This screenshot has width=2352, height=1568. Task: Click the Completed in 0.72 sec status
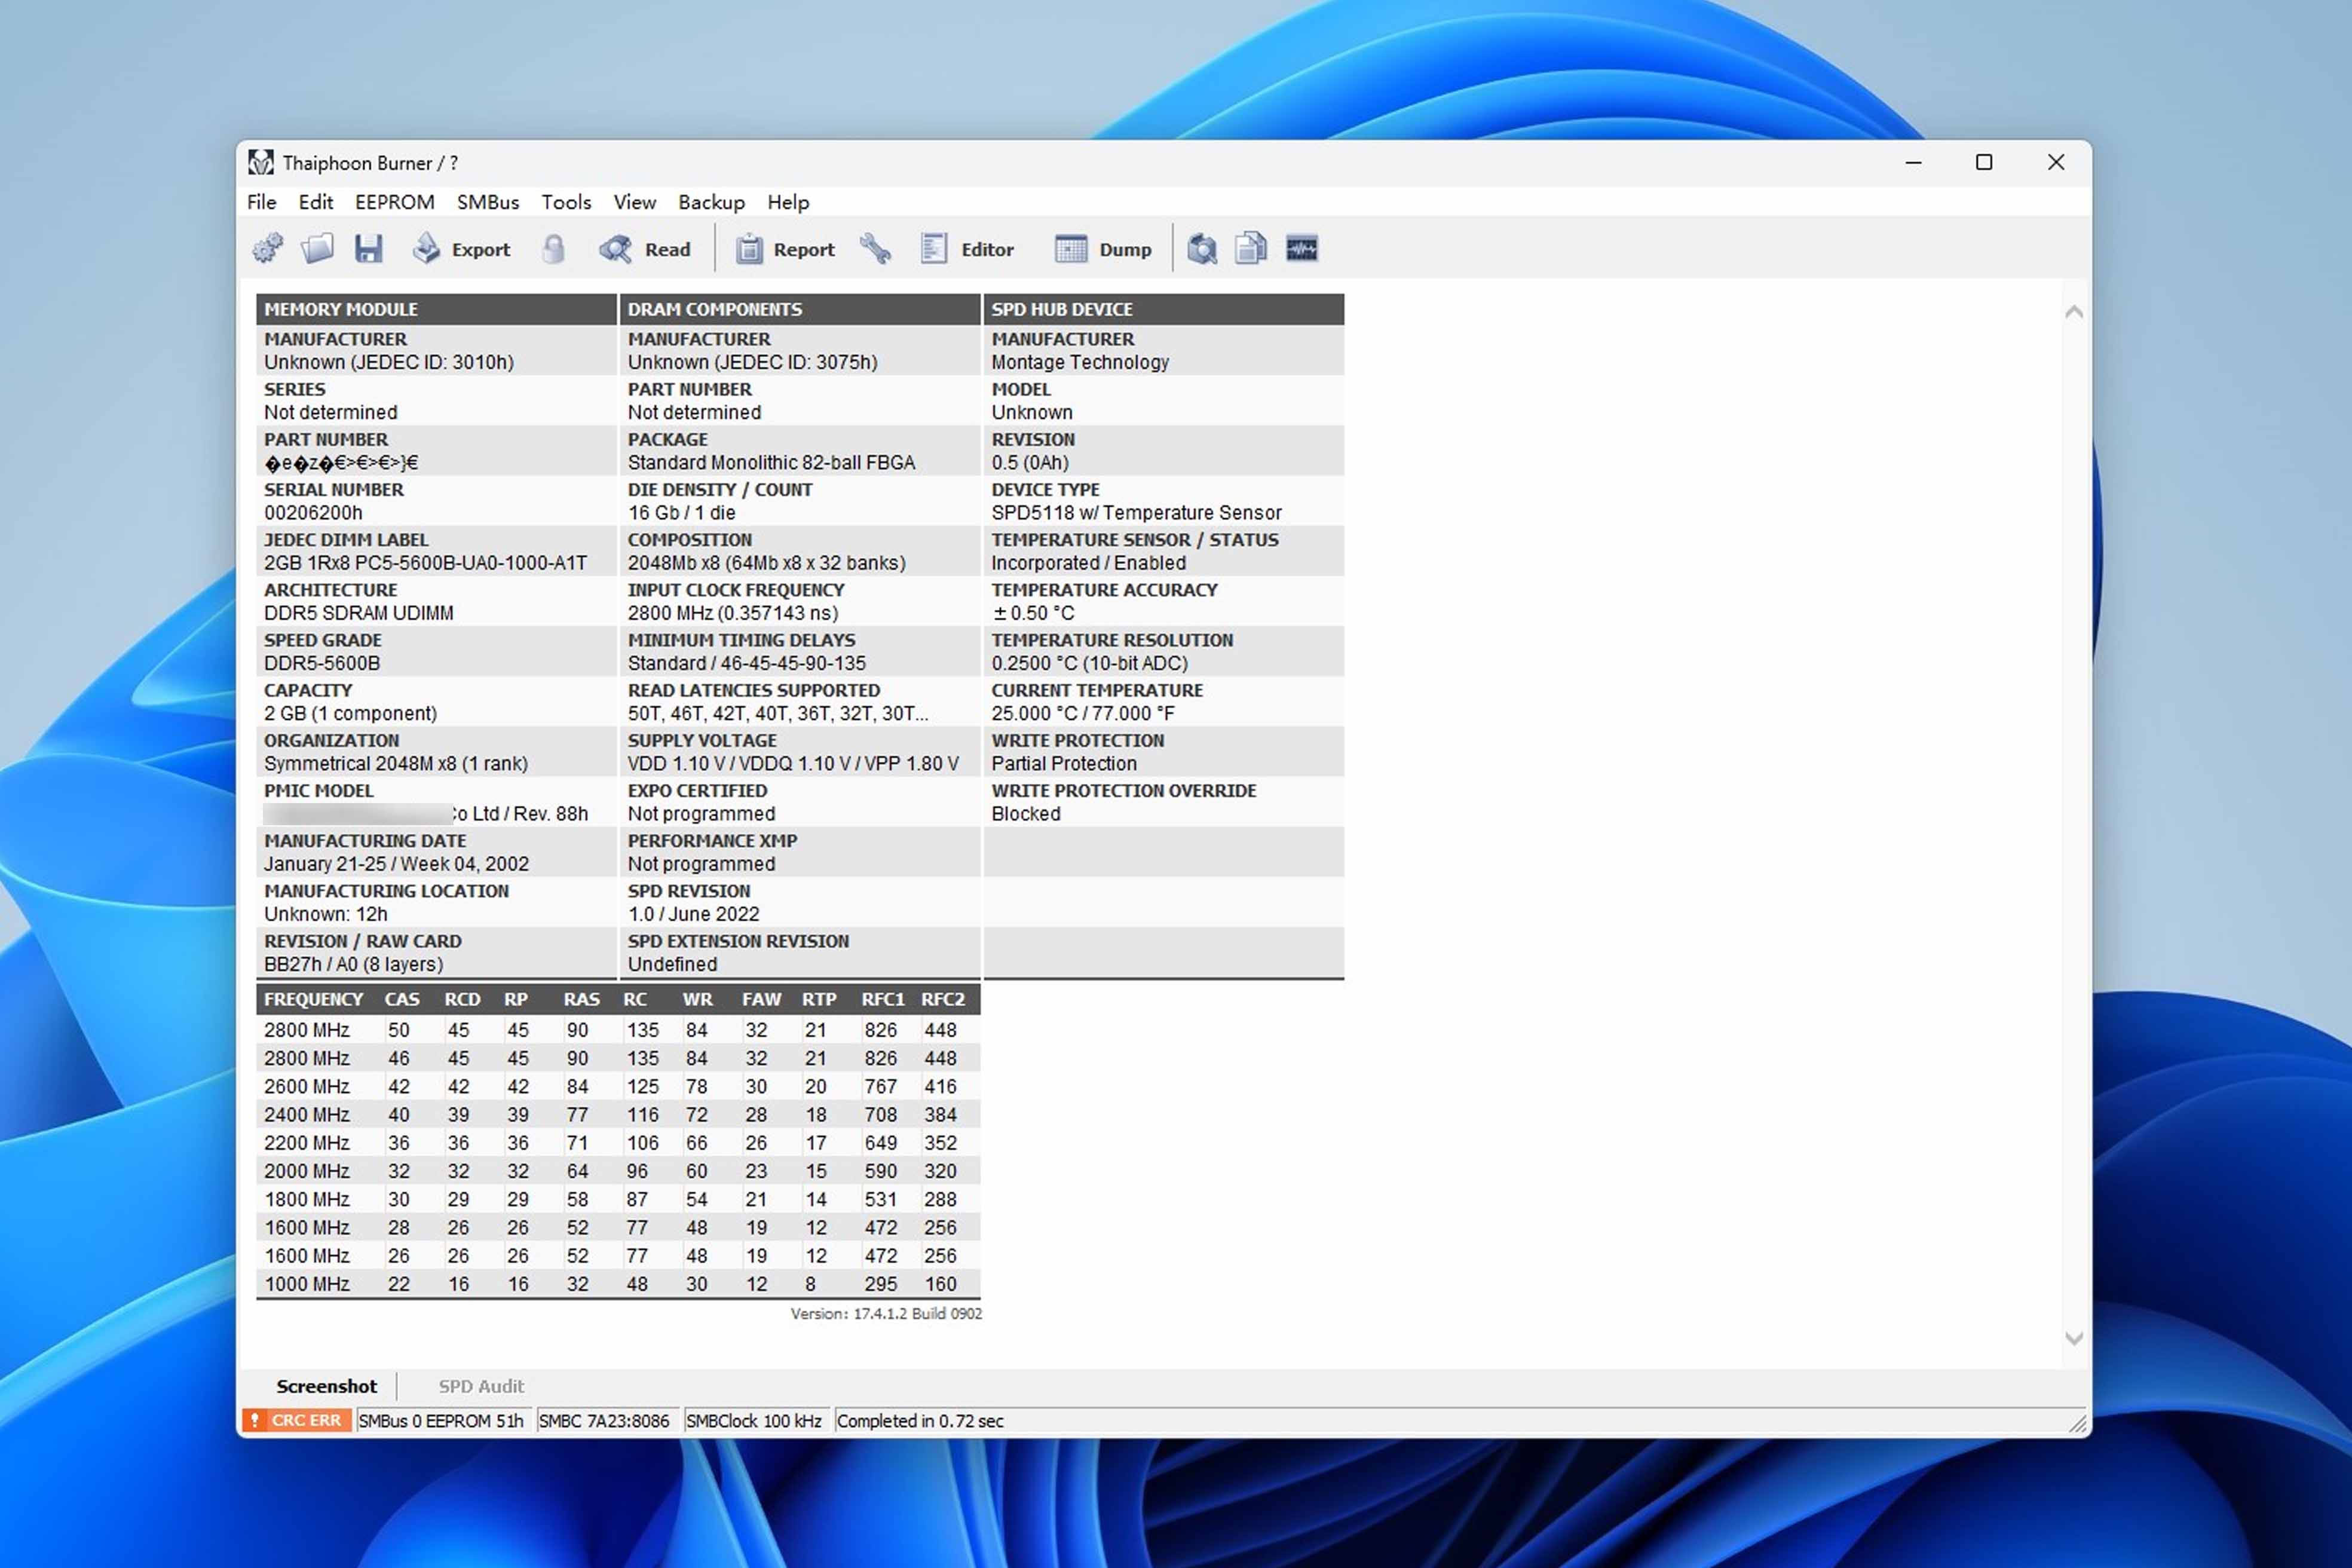[920, 1420]
